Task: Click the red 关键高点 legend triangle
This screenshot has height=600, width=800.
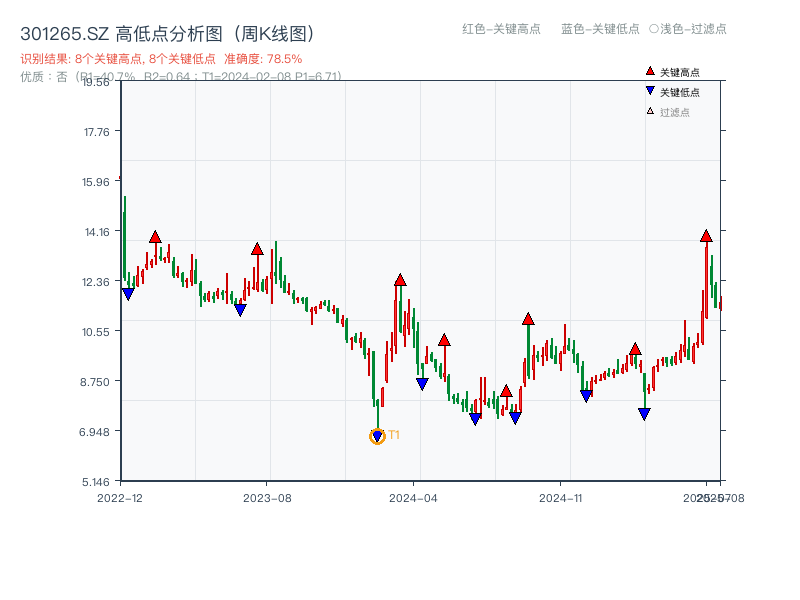Action: [x=650, y=72]
